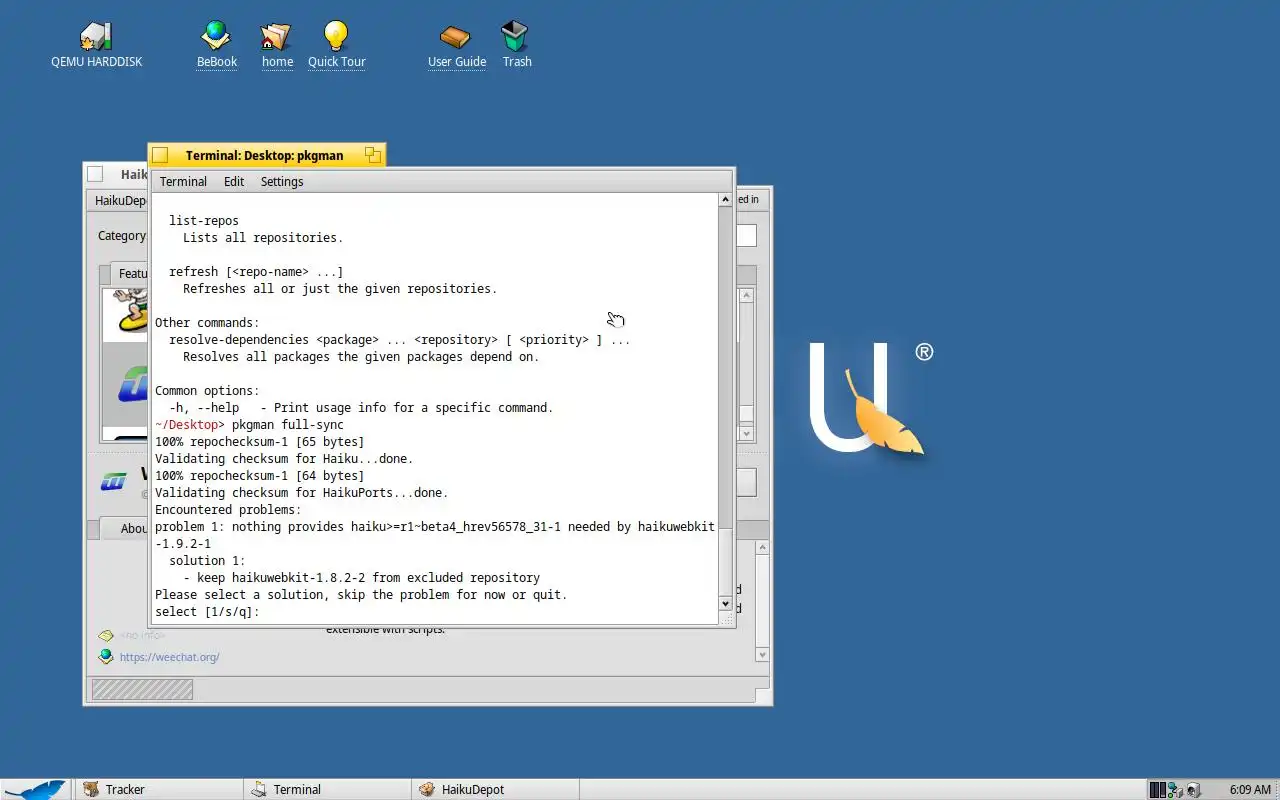
Task: Open the Trash icon on desktop
Action: [515, 36]
